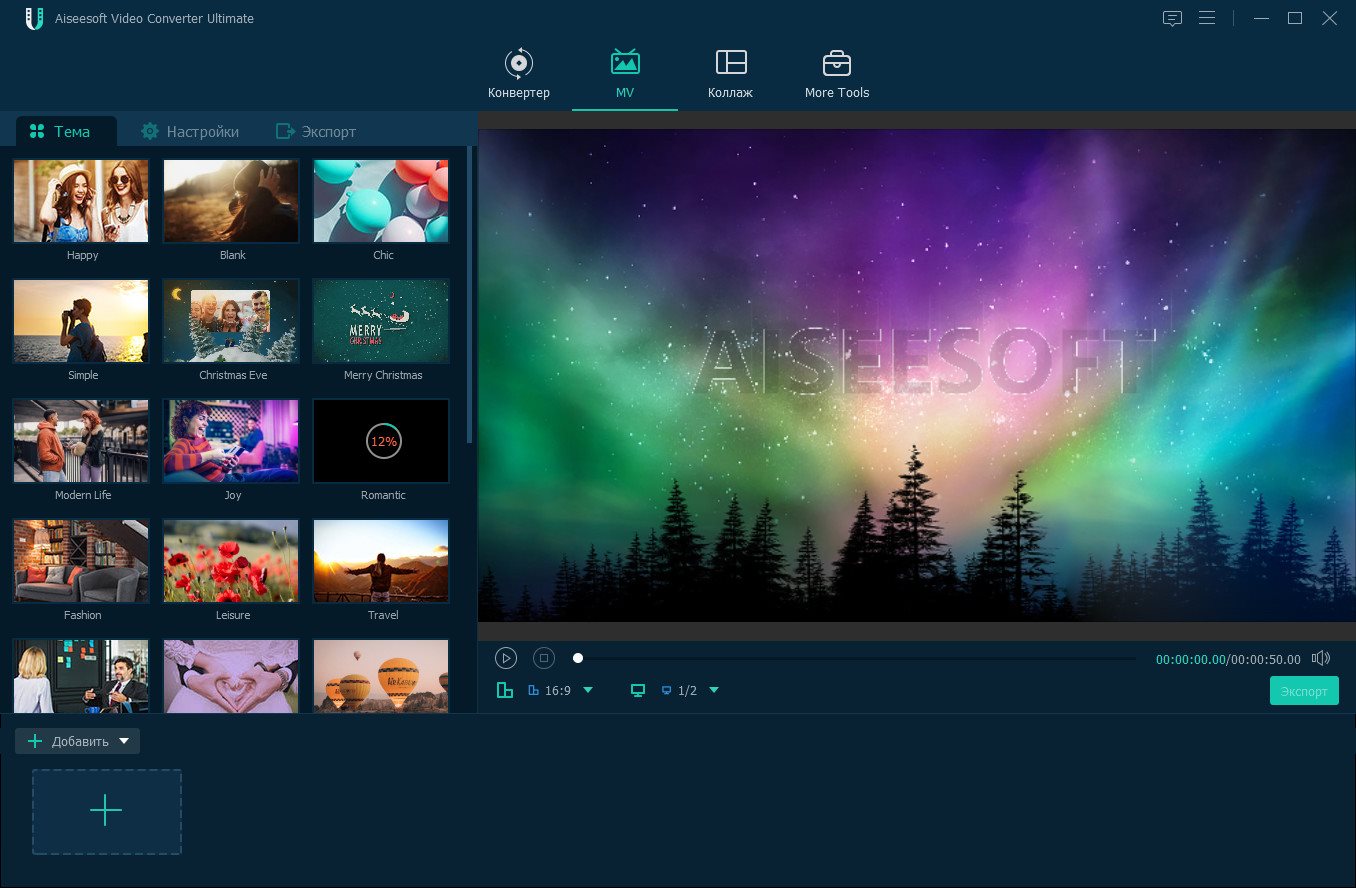Click the Добавить add files button

pyautogui.click(x=67, y=741)
